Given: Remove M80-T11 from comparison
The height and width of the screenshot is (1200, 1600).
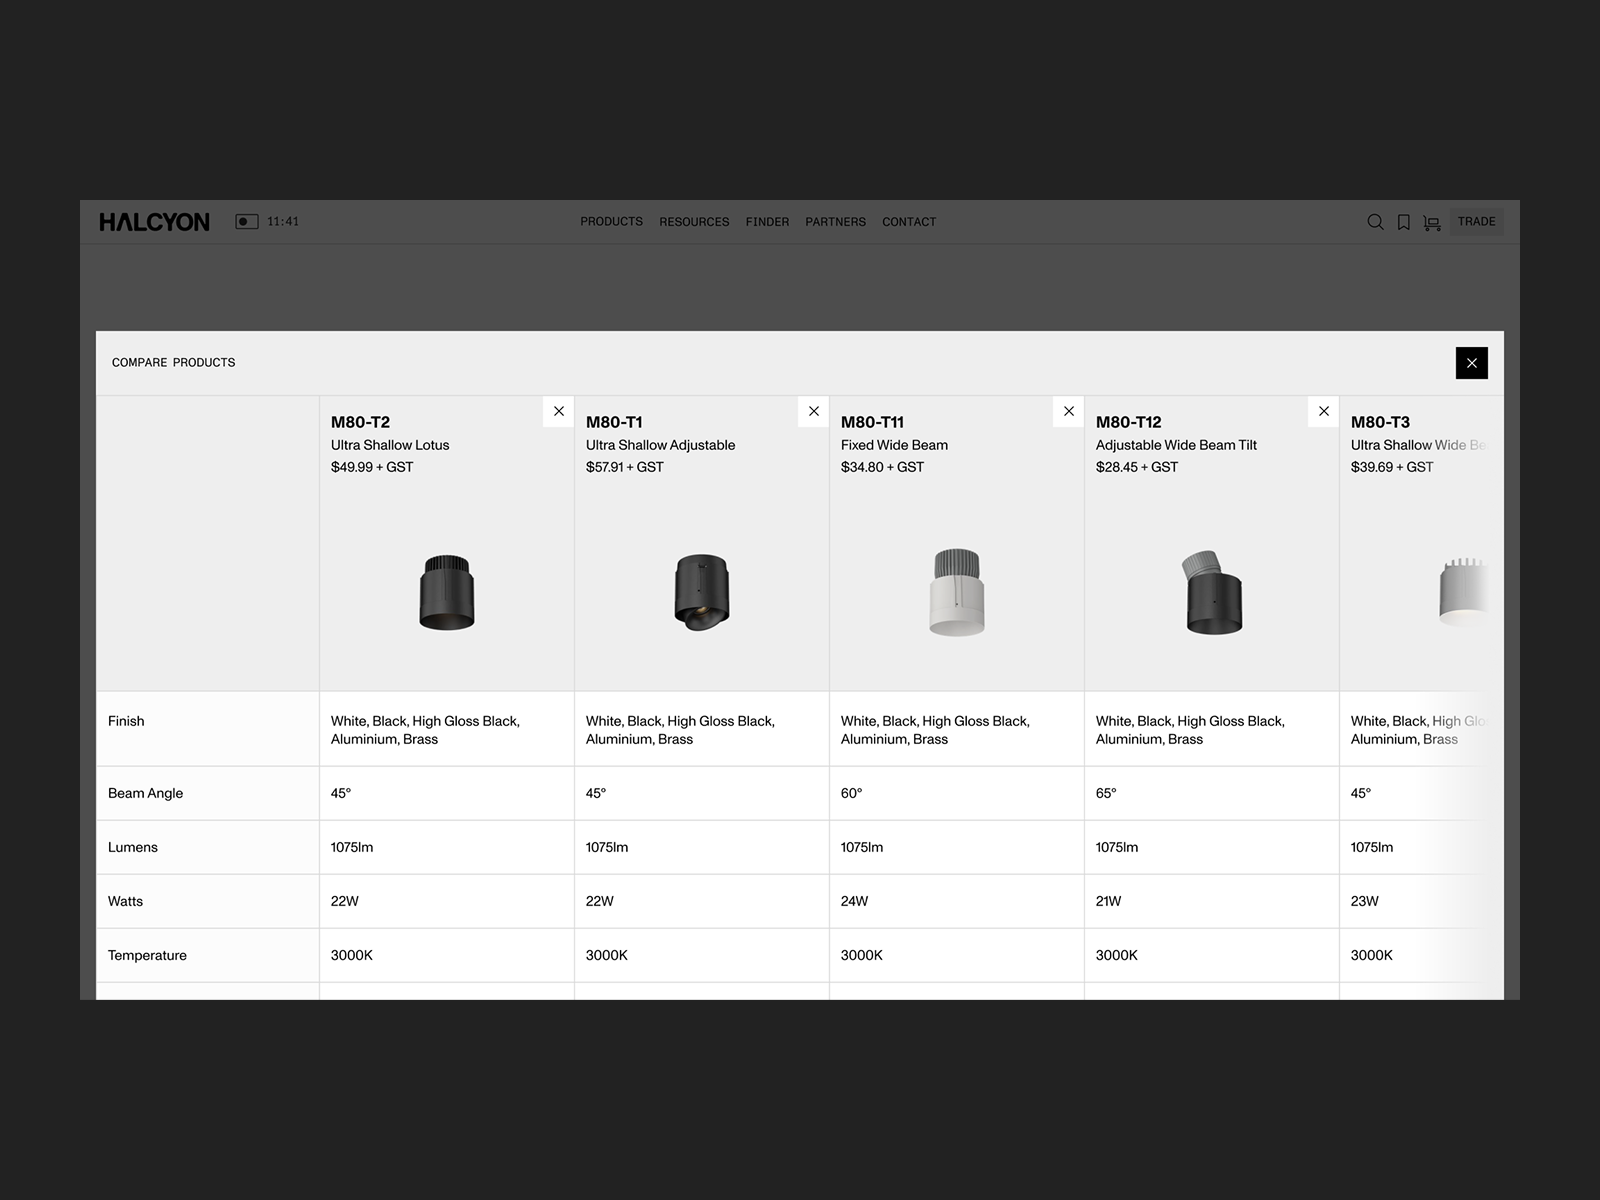Looking at the screenshot, I should point(1069,411).
